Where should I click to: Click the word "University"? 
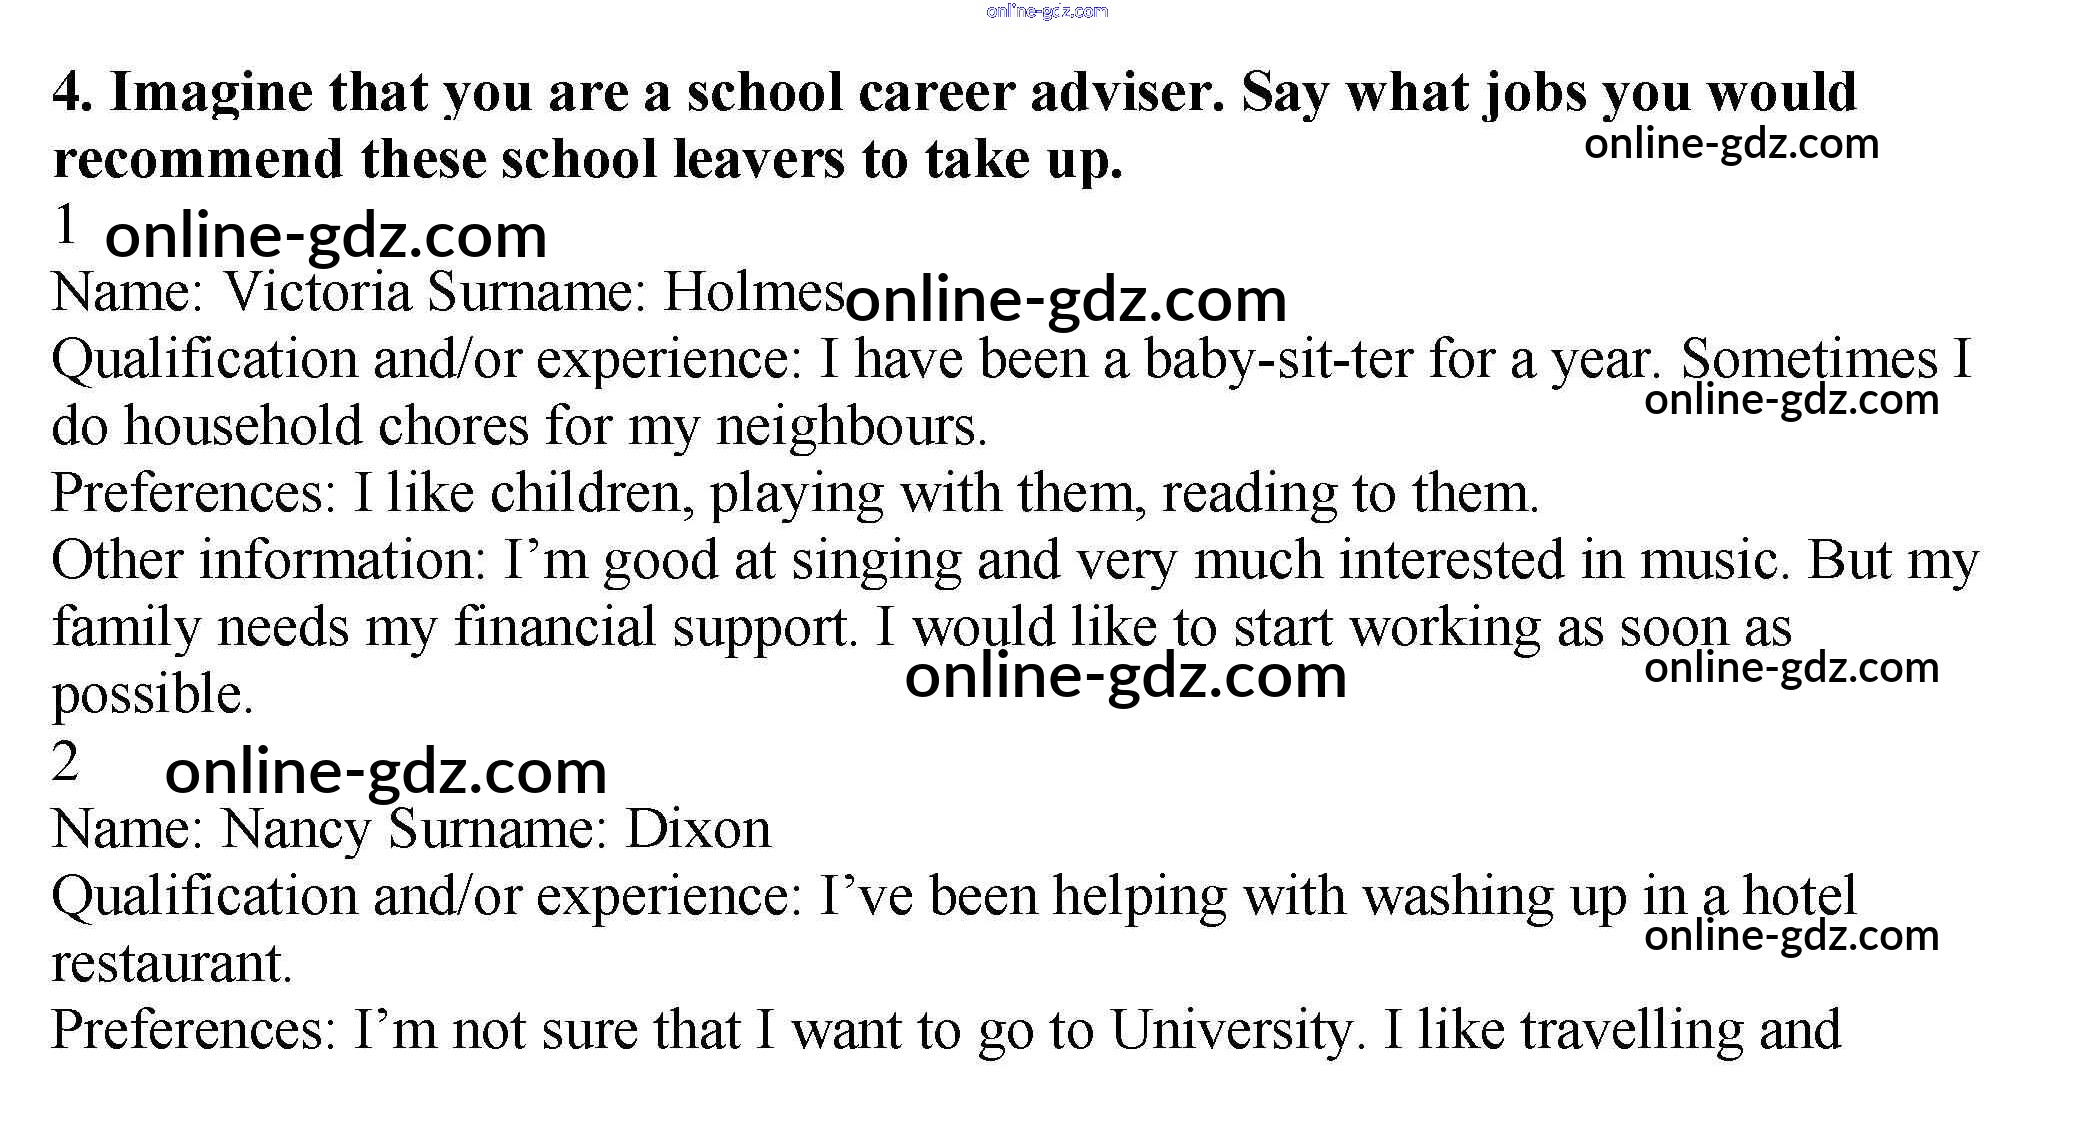click(1230, 1031)
